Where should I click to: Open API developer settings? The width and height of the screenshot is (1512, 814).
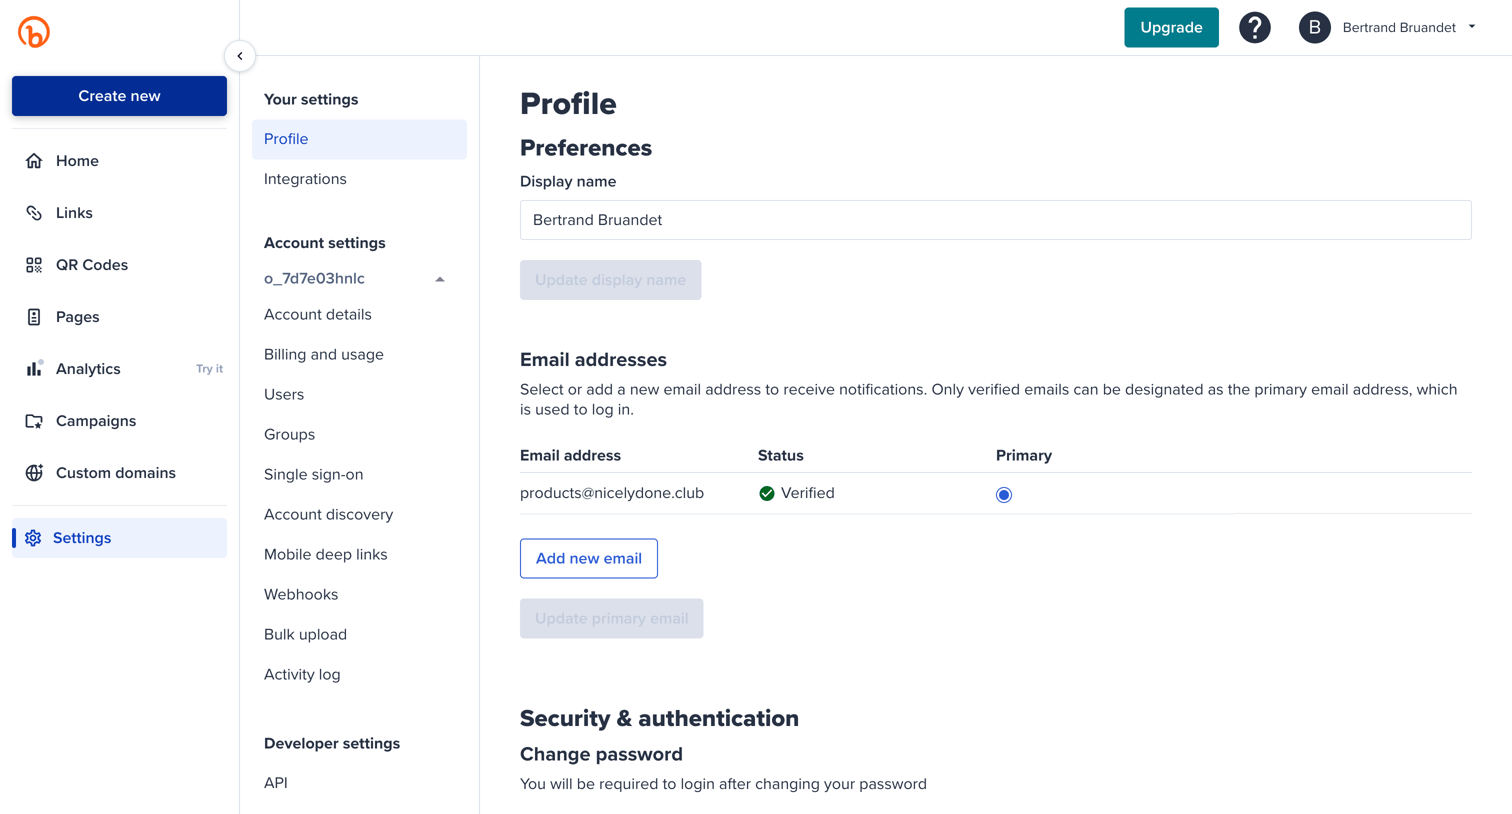[276, 783]
